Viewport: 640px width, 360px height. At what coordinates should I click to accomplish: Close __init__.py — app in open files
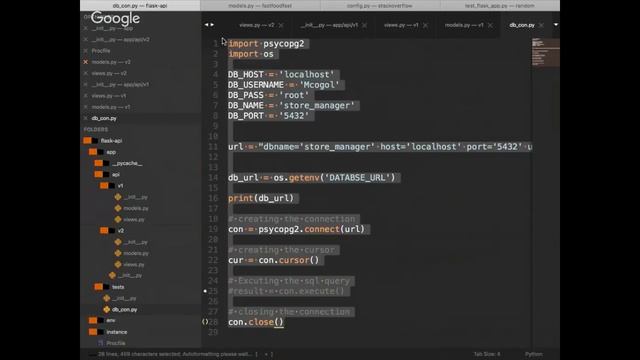pyautogui.click(x=86, y=29)
